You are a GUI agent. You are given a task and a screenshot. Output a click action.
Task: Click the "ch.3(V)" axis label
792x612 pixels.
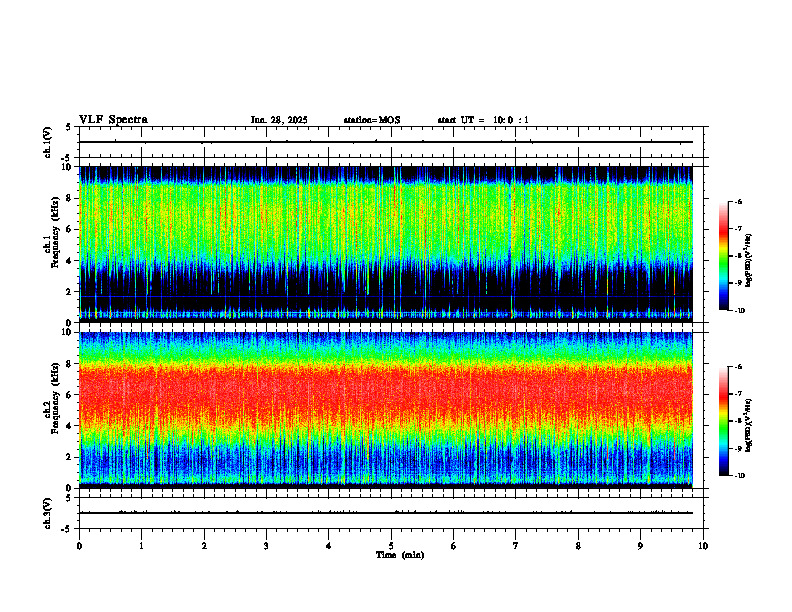(48, 513)
